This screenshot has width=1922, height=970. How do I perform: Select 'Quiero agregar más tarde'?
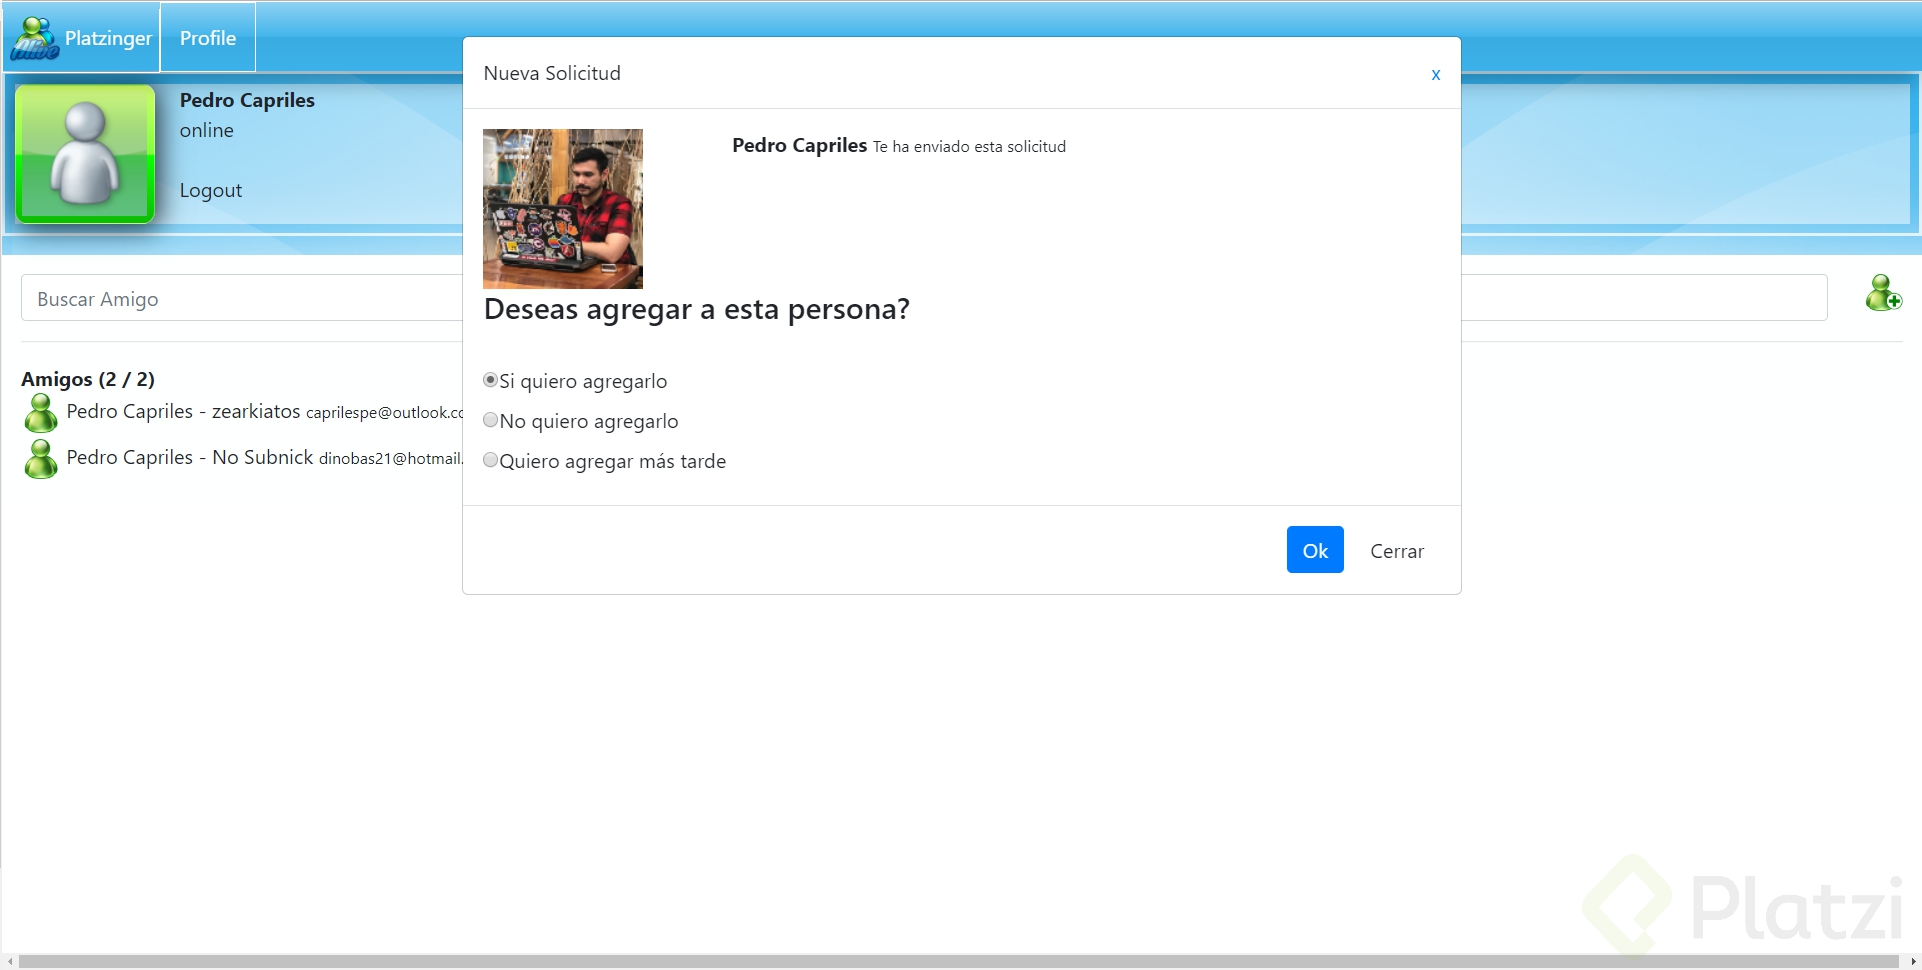pyautogui.click(x=490, y=460)
